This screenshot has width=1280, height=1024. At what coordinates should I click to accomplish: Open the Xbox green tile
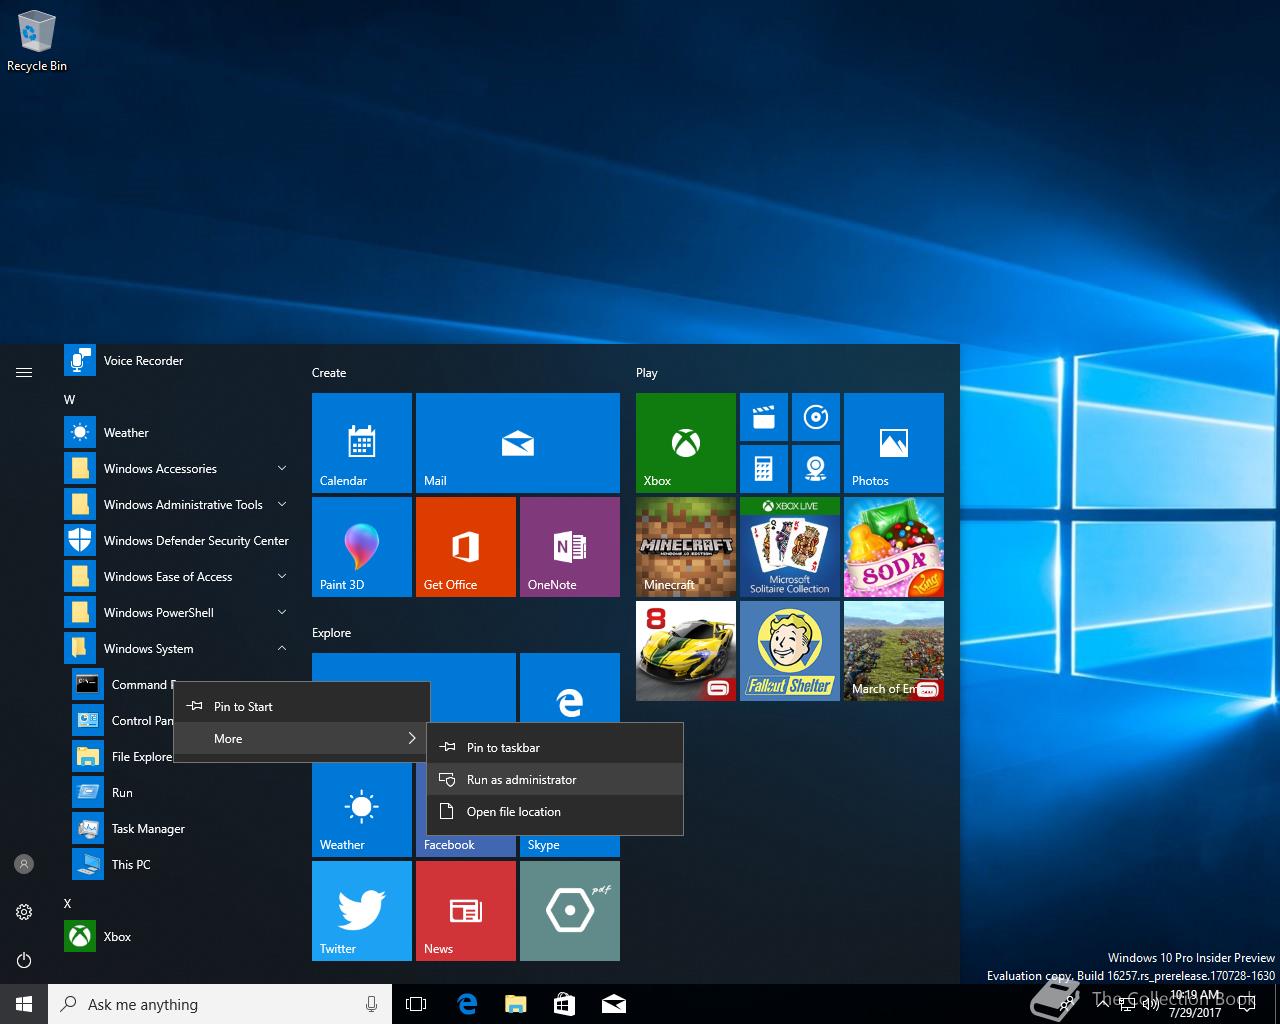686,443
